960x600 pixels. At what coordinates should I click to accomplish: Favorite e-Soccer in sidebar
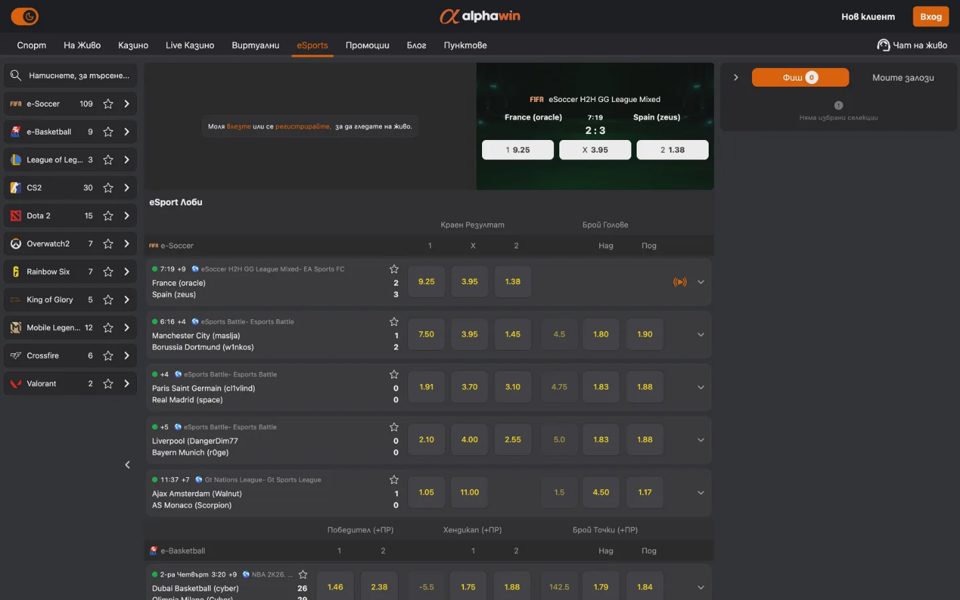[108, 104]
